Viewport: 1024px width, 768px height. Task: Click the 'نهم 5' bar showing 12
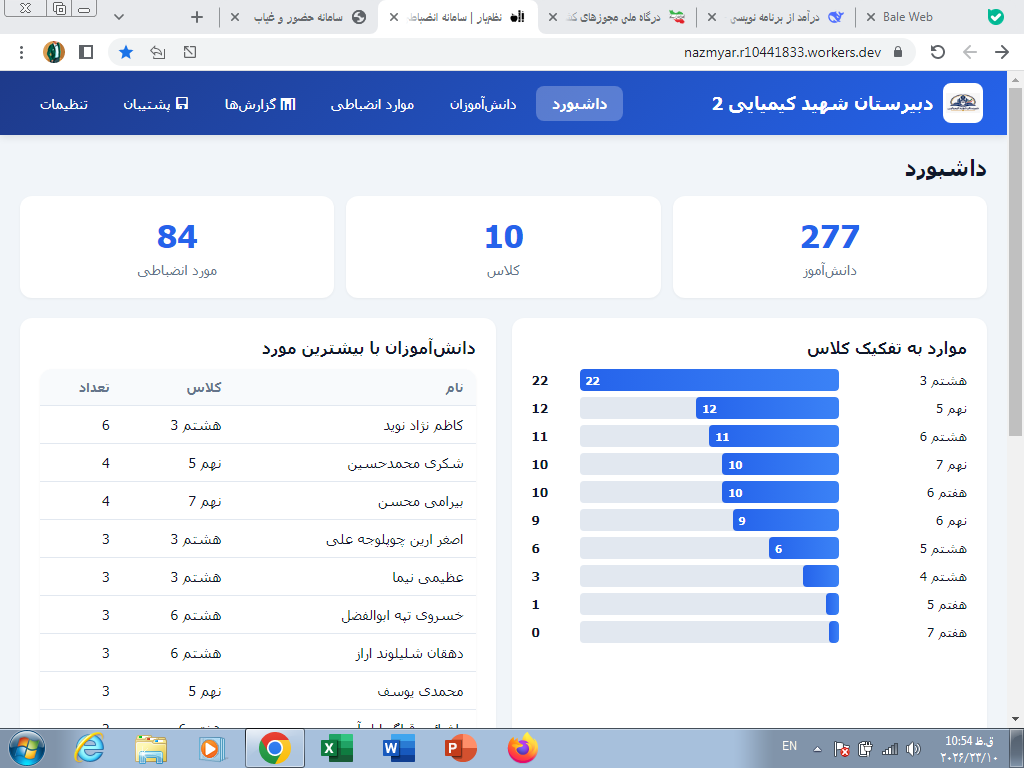(x=767, y=408)
